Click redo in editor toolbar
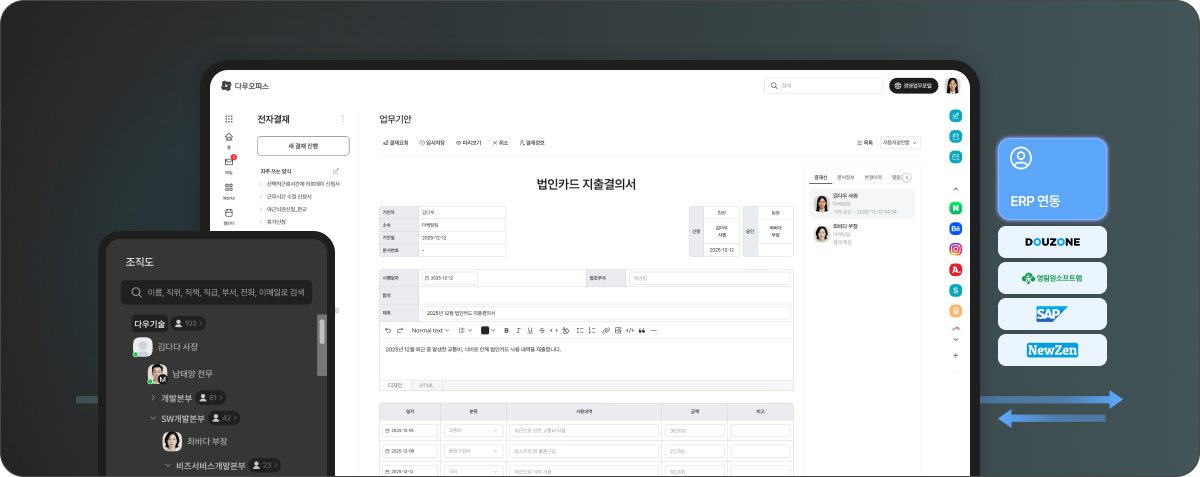Image resolution: width=1200 pixels, height=477 pixels. tap(400, 330)
